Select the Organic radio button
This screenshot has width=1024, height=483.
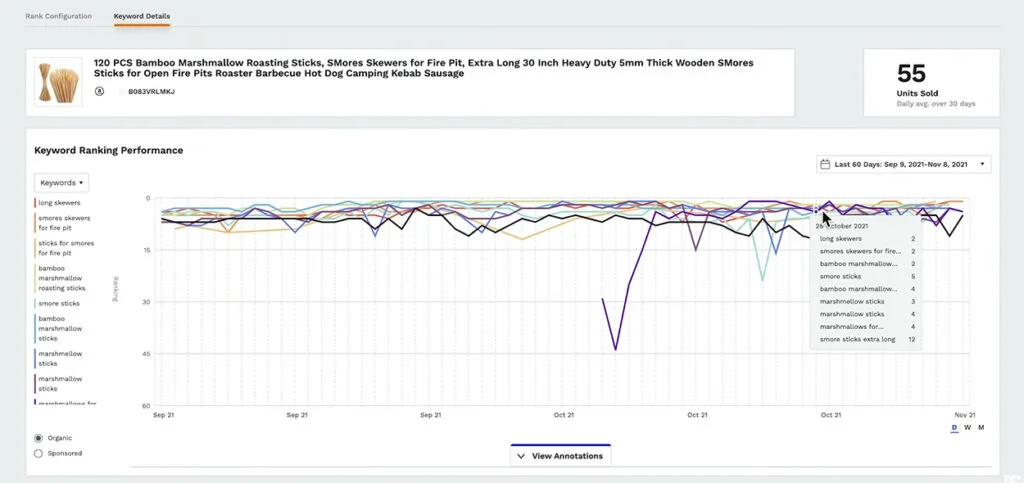39,438
